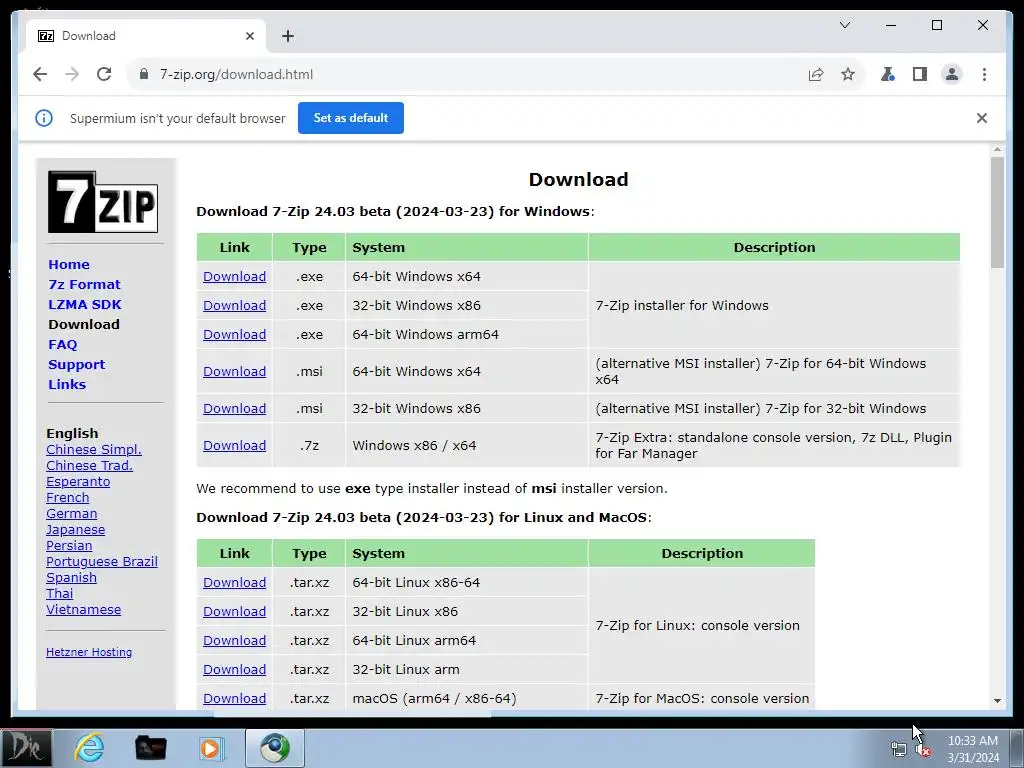Reload the 7-zip download page

coord(104,74)
